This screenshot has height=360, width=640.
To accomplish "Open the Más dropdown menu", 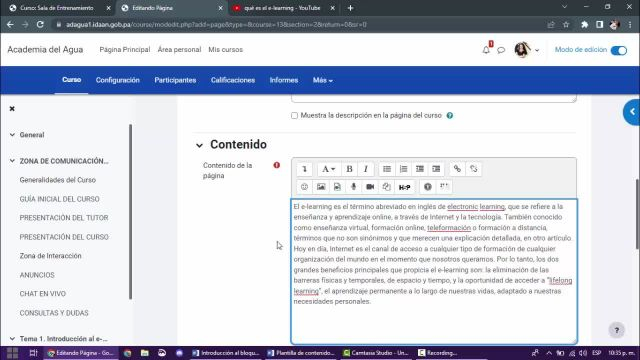I will click(x=322, y=80).
